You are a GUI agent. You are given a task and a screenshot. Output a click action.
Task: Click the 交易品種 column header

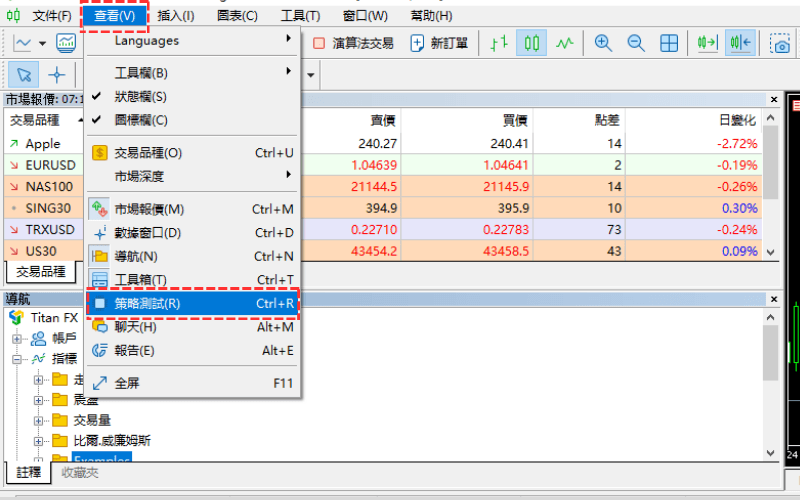pos(35,120)
